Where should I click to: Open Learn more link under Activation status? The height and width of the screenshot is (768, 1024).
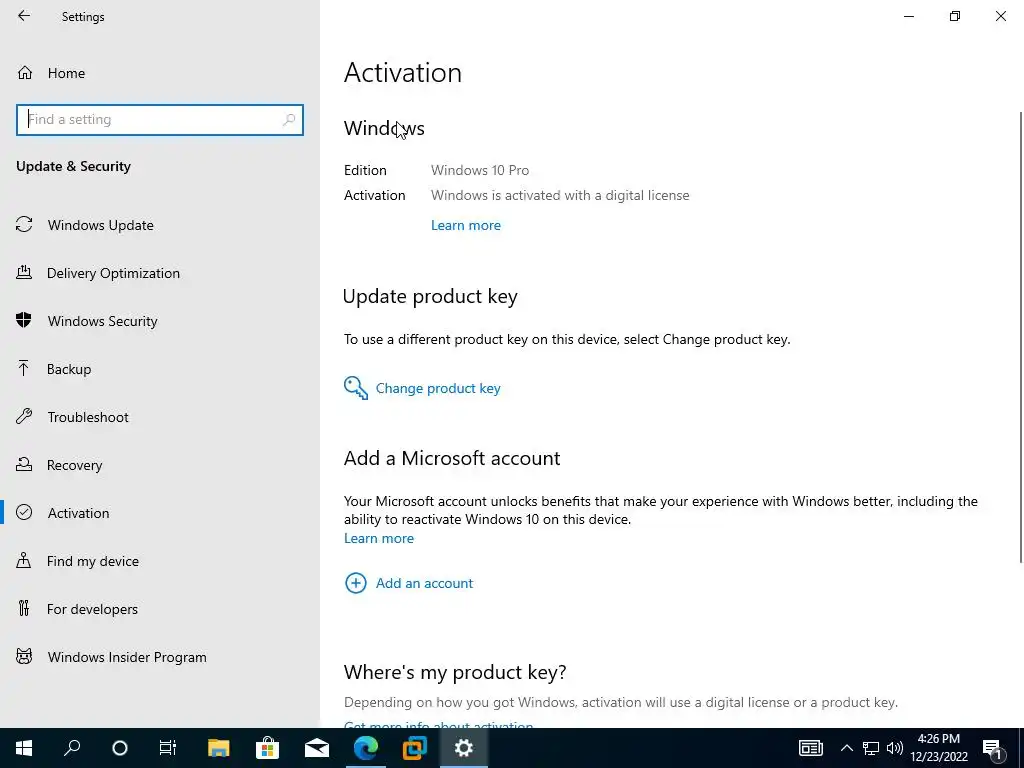pos(466,225)
